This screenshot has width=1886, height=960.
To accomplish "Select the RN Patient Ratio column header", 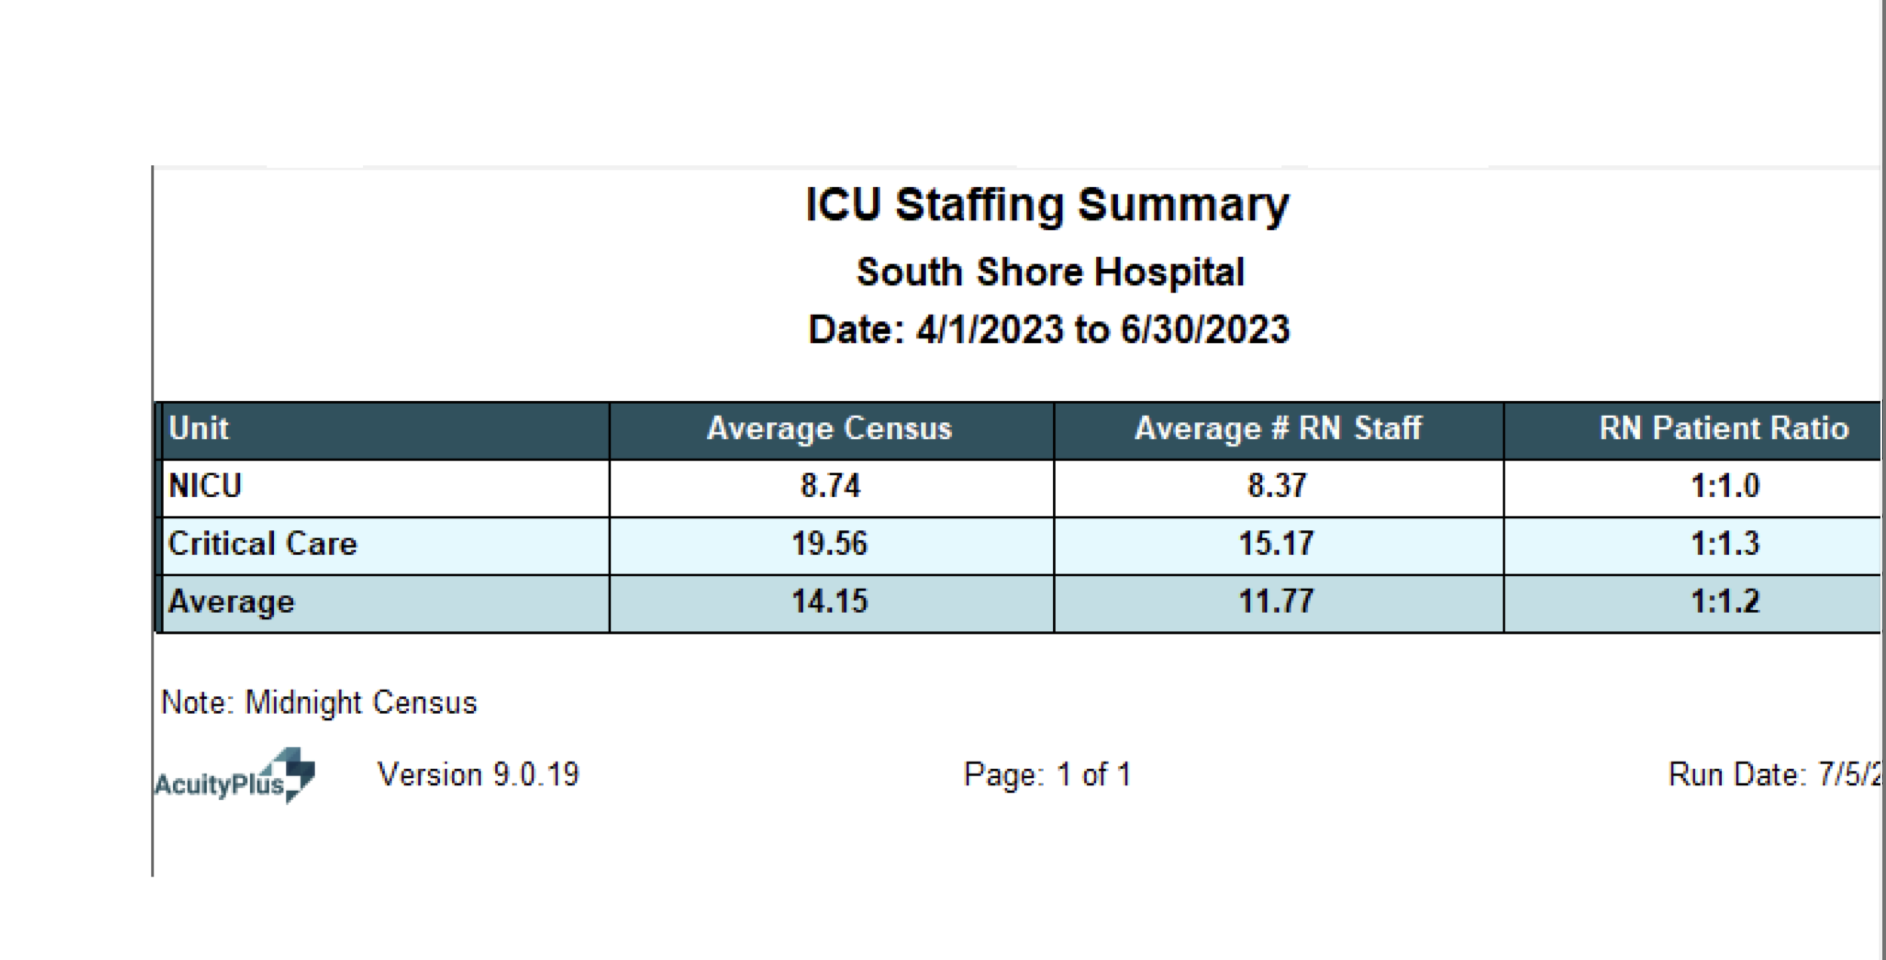I will coord(1723,429).
